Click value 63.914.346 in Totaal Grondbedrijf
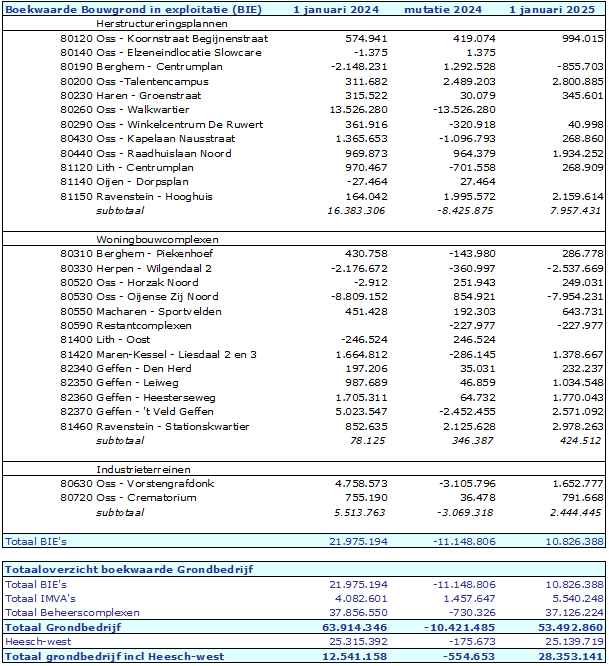Screen dimensions: 609x666 (355, 628)
